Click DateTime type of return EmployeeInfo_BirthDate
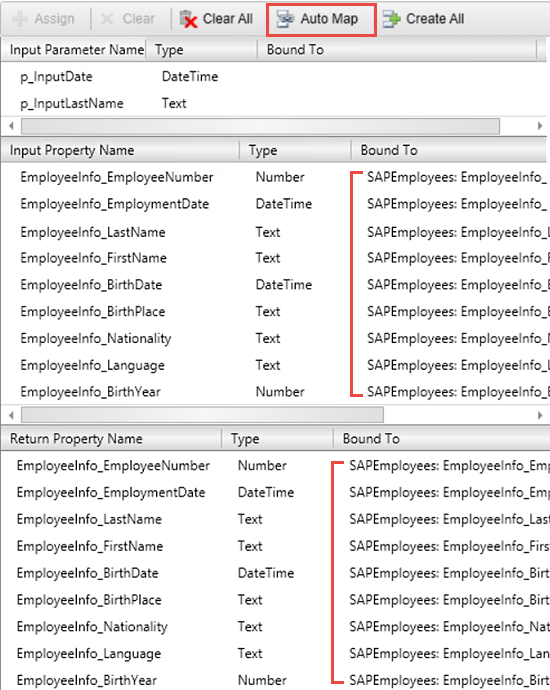 pos(266,573)
